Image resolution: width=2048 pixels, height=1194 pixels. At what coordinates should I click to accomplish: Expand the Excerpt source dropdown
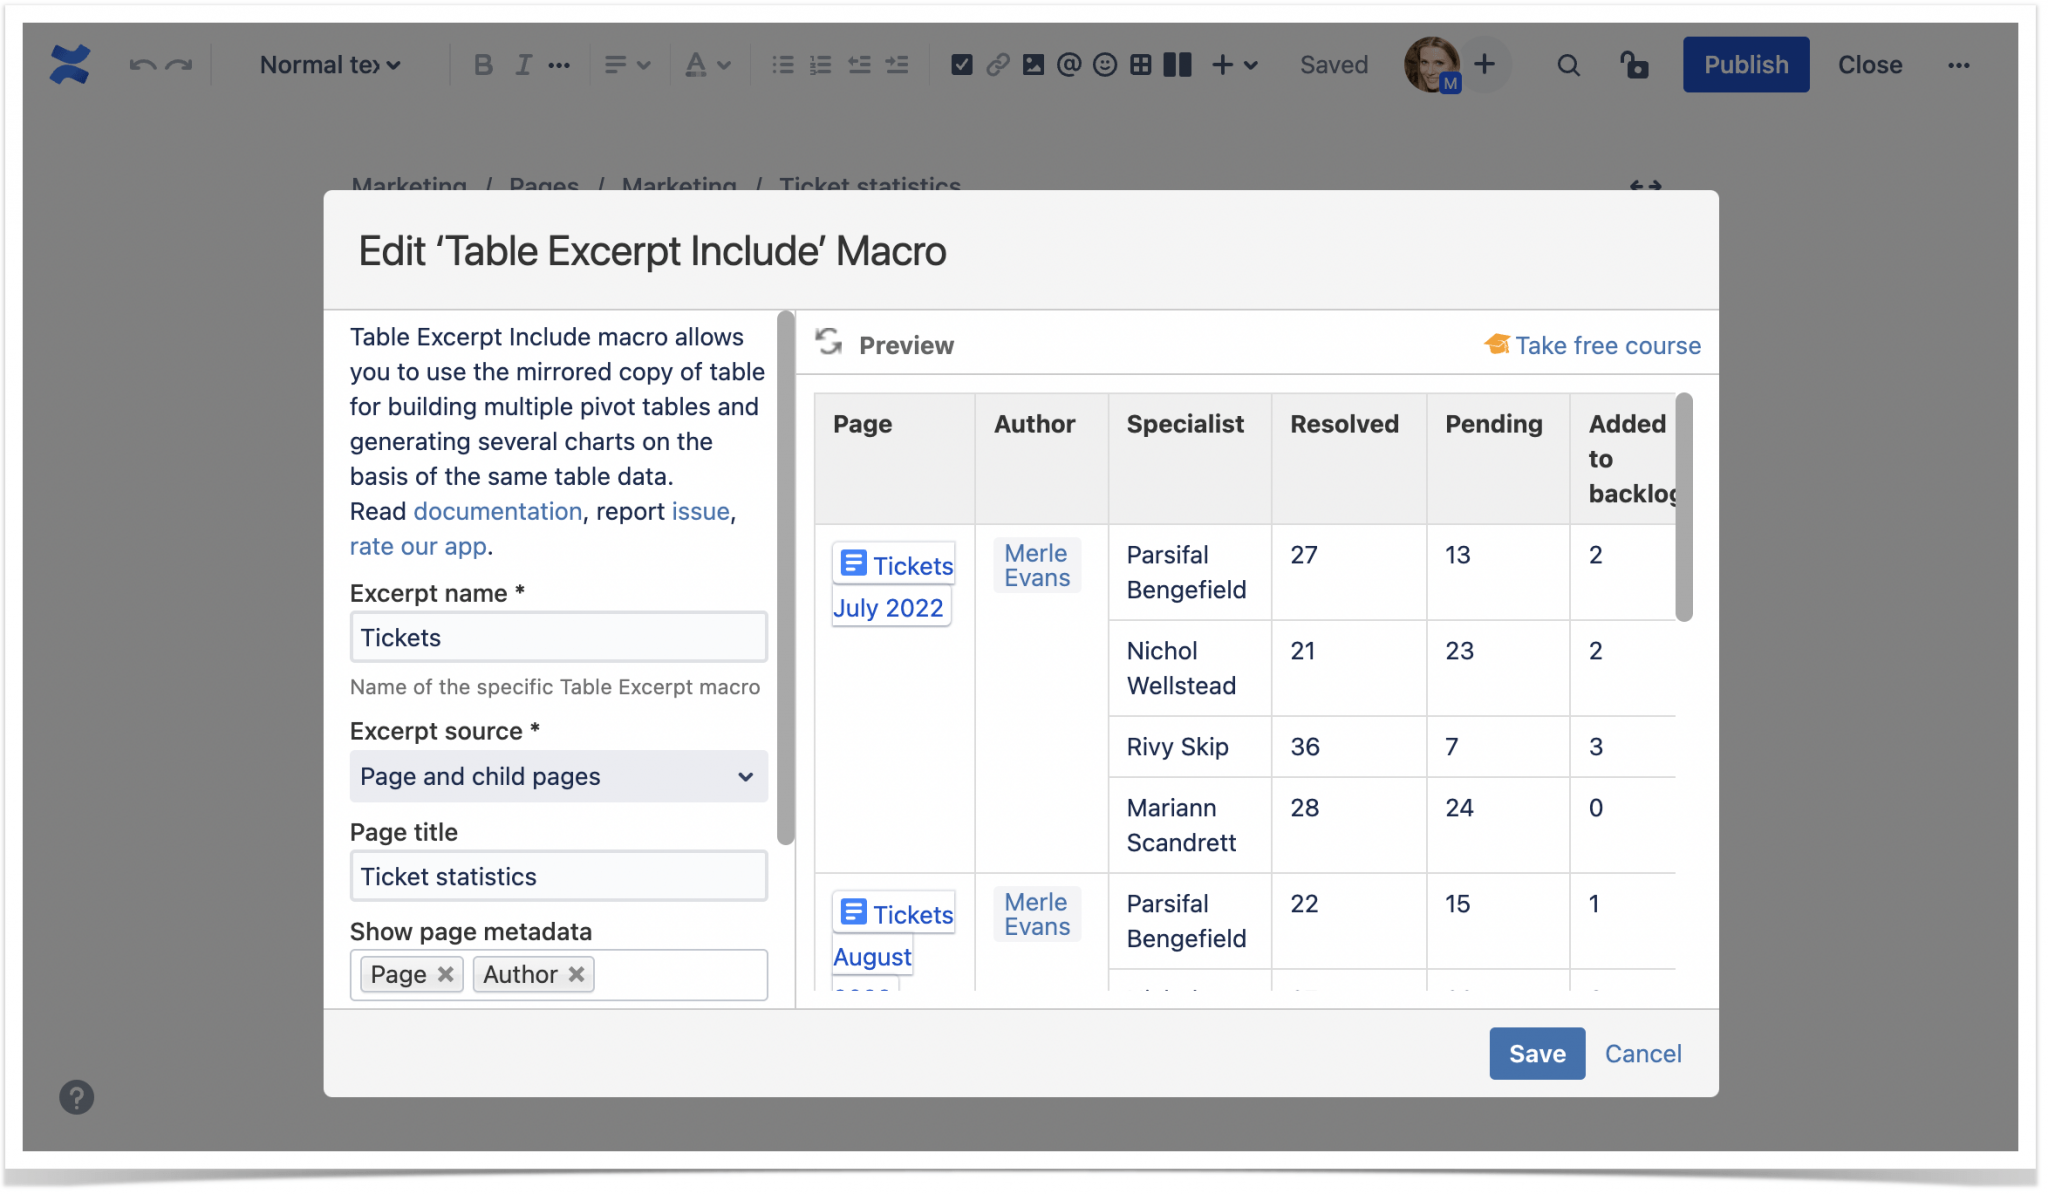(x=558, y=777)
